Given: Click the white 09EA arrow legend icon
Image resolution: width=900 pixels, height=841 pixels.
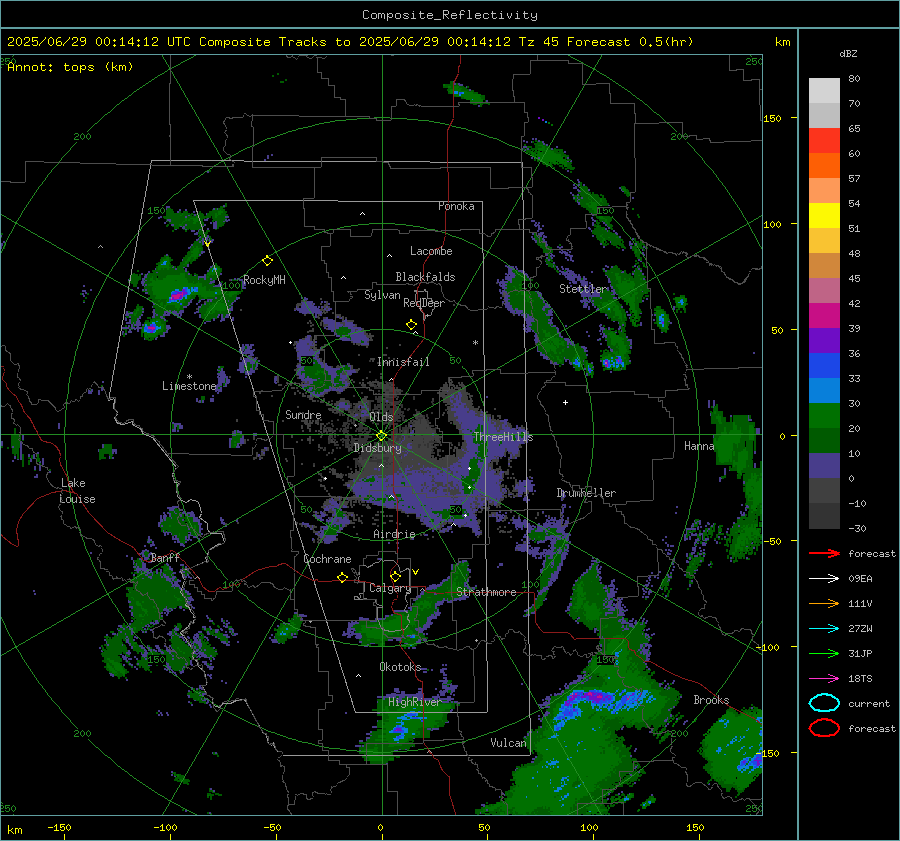Looking at the screenshot, I should [824, 578].
